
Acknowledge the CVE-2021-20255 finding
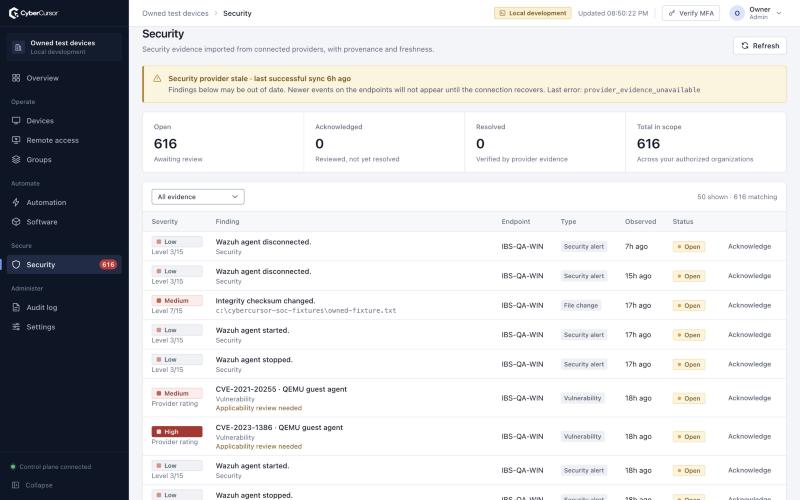[x=749, y=398]
